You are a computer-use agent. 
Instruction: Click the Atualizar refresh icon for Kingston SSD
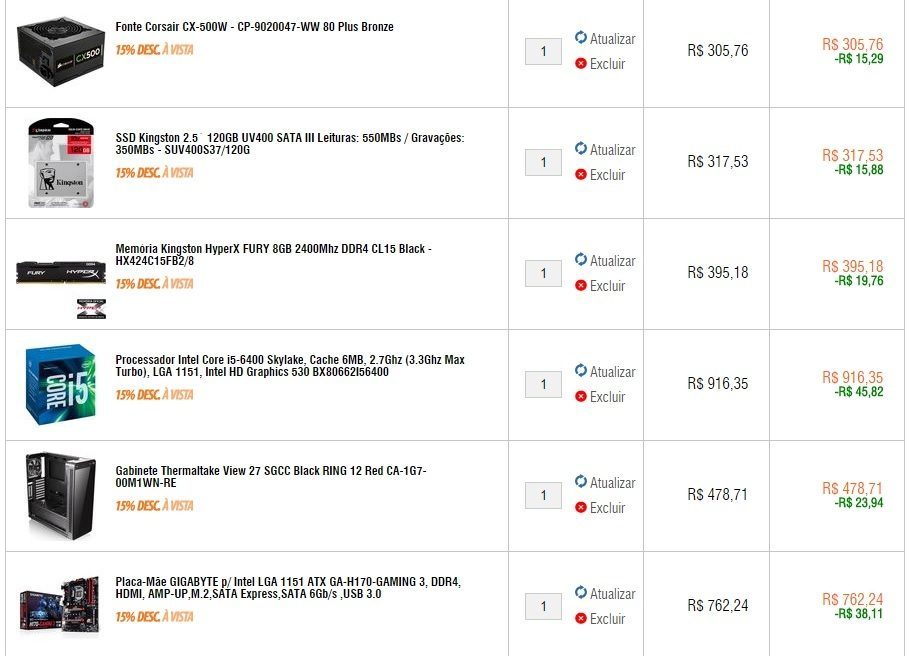[x=581, y=149]
